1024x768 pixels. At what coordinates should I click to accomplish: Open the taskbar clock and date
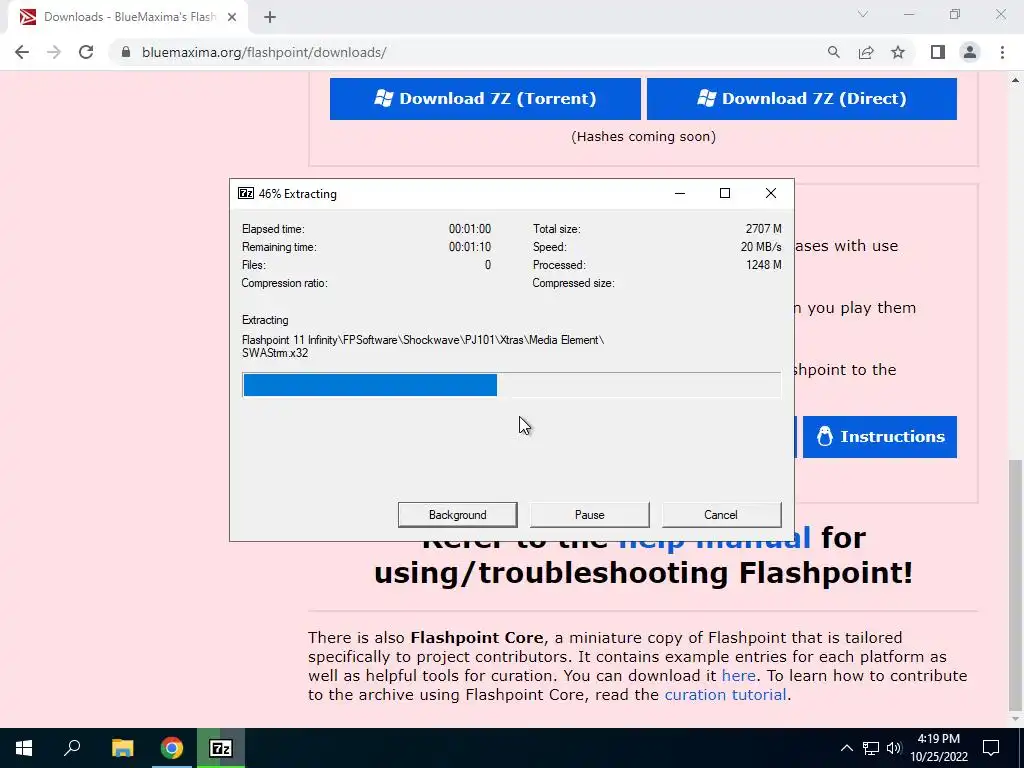[x=938, y=748]
